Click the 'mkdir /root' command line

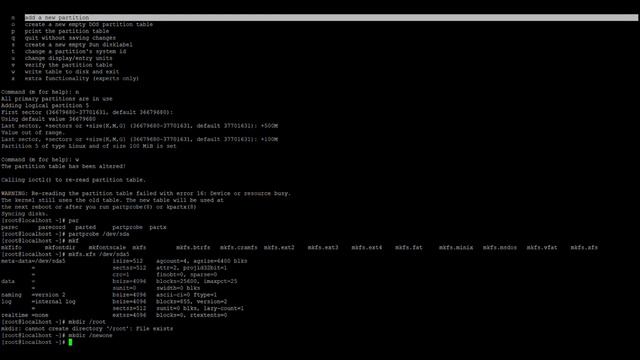click(53, 322)
